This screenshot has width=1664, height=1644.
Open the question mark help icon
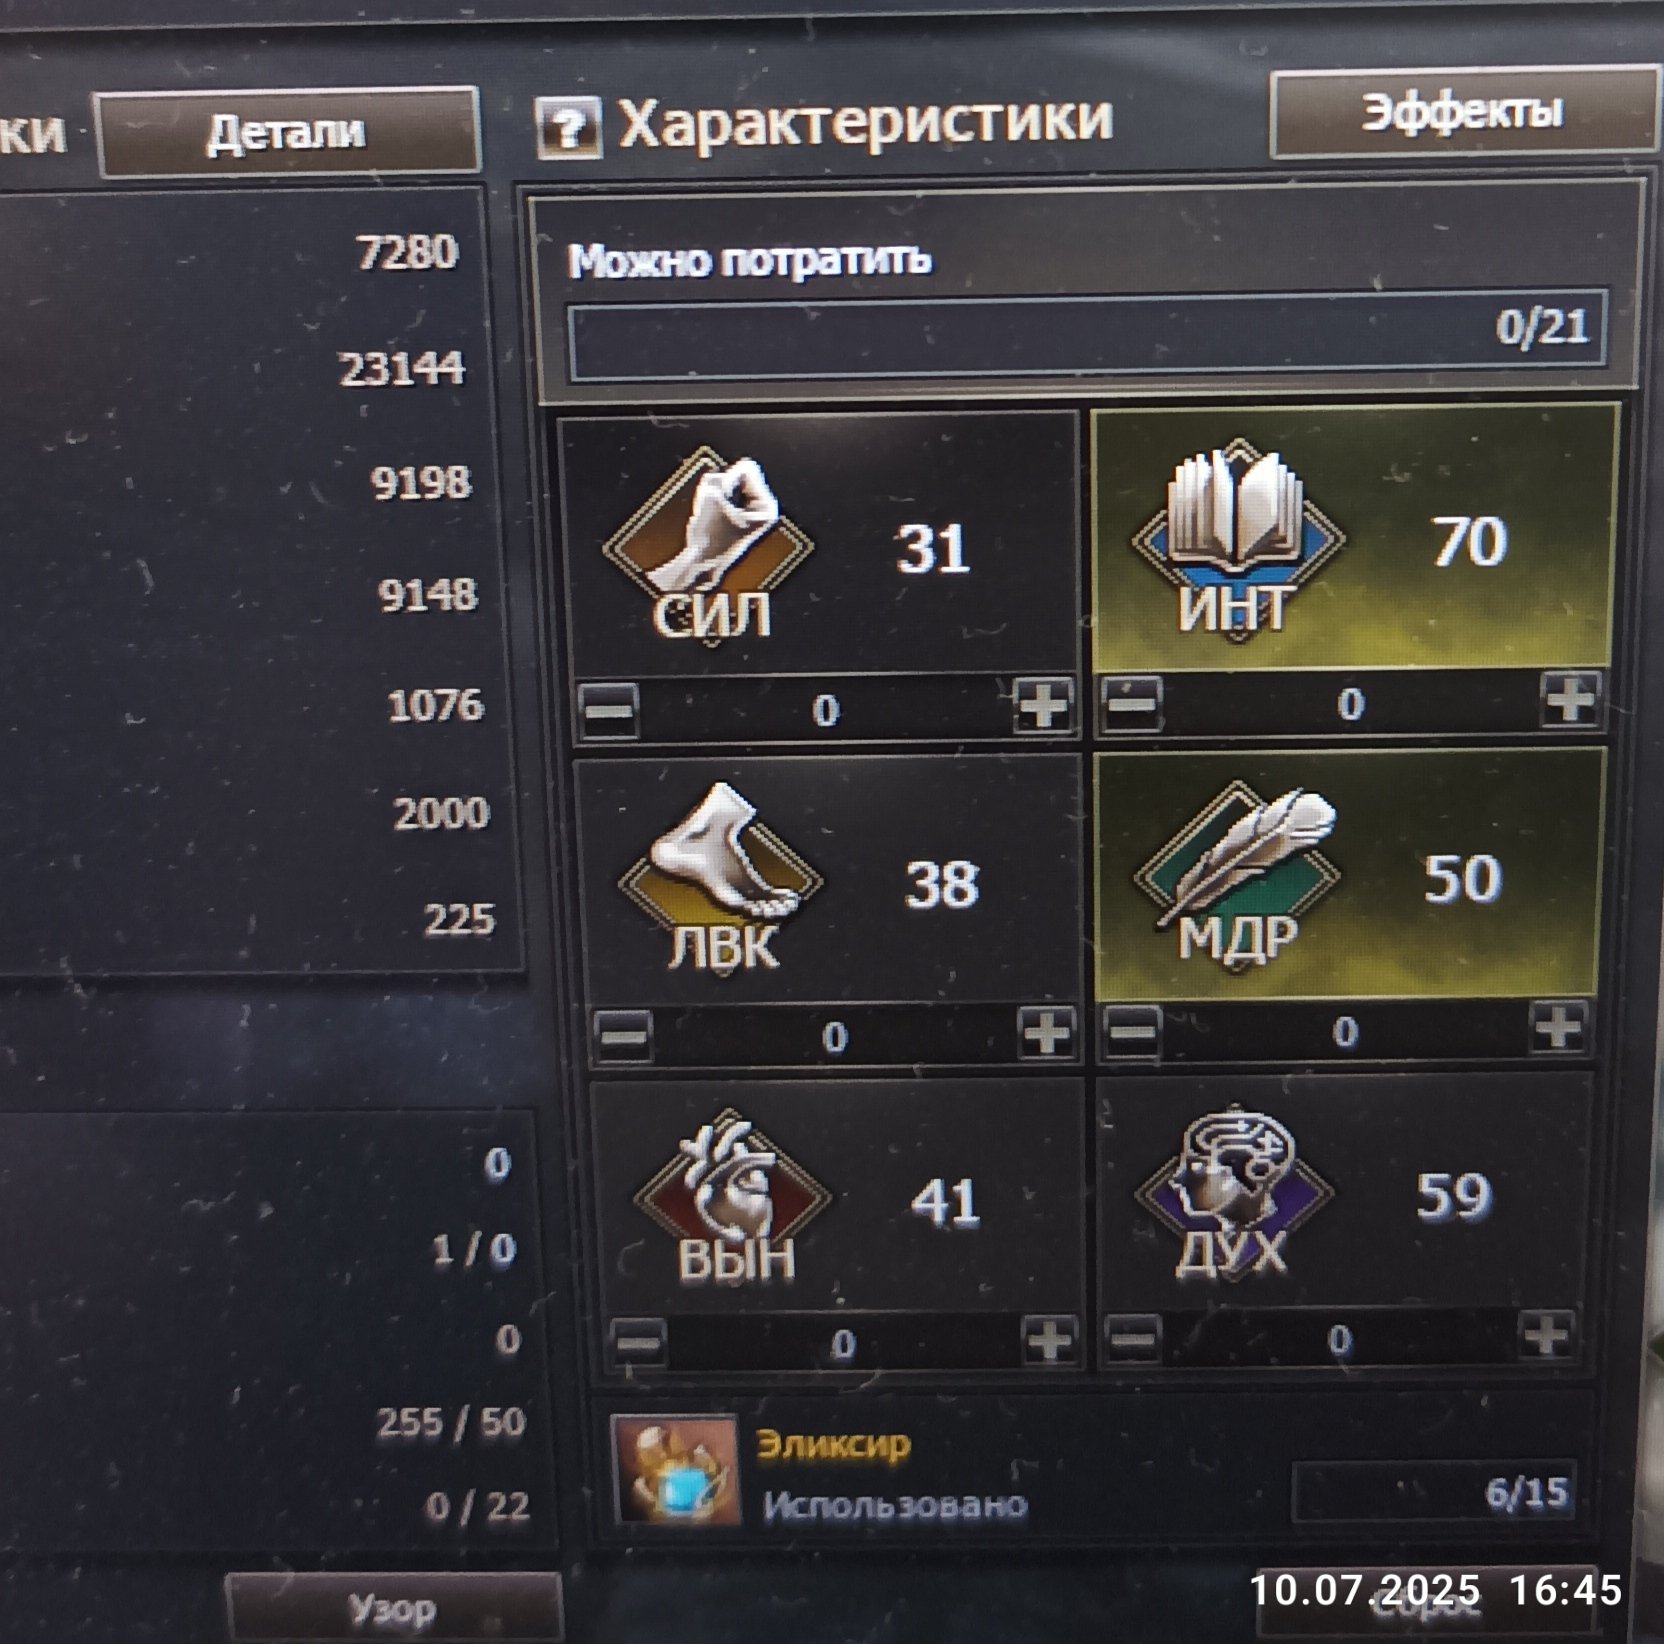[x=569, y=128]
